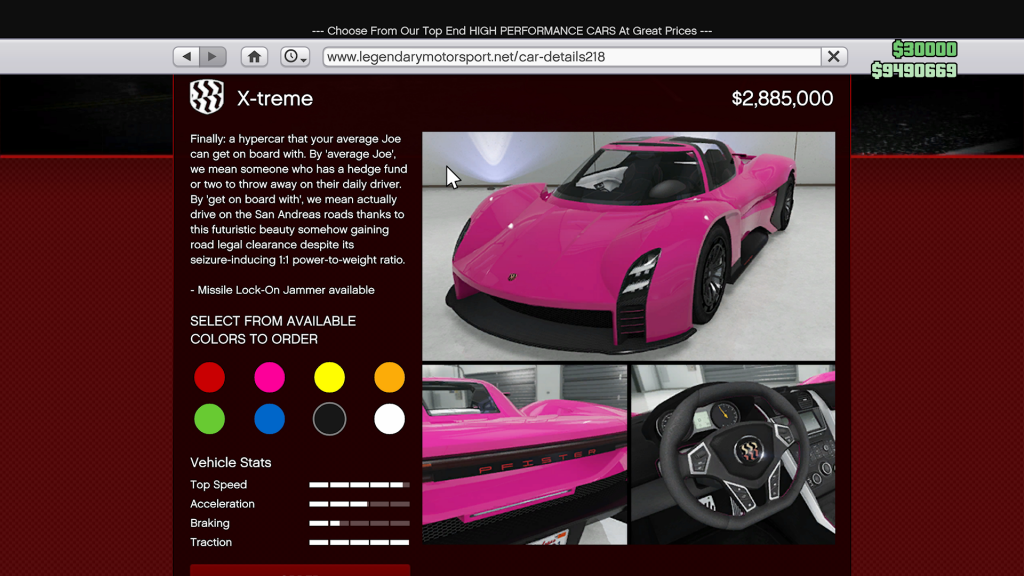The image size is (1024, 576).
Task: Choose the hot pink color swatch
Action: [x=269, y=377]
